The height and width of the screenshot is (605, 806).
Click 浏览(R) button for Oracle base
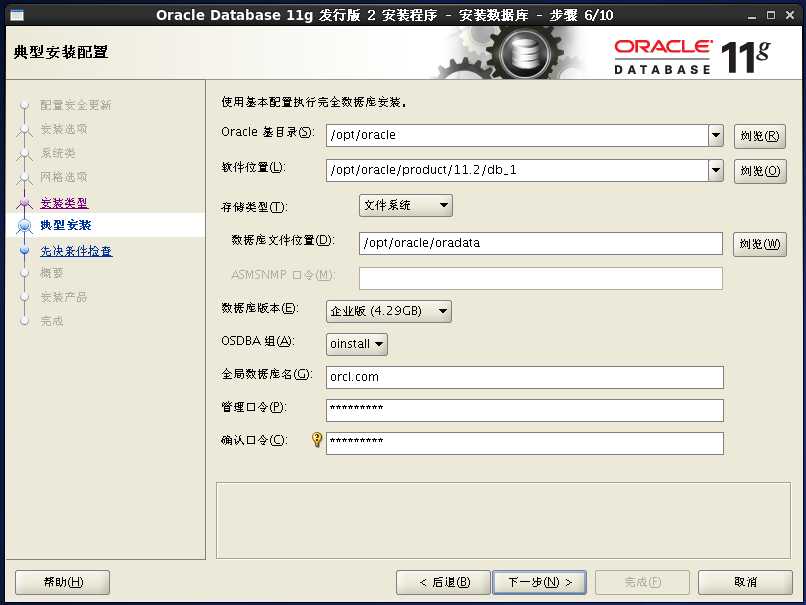tap(760, 136)
